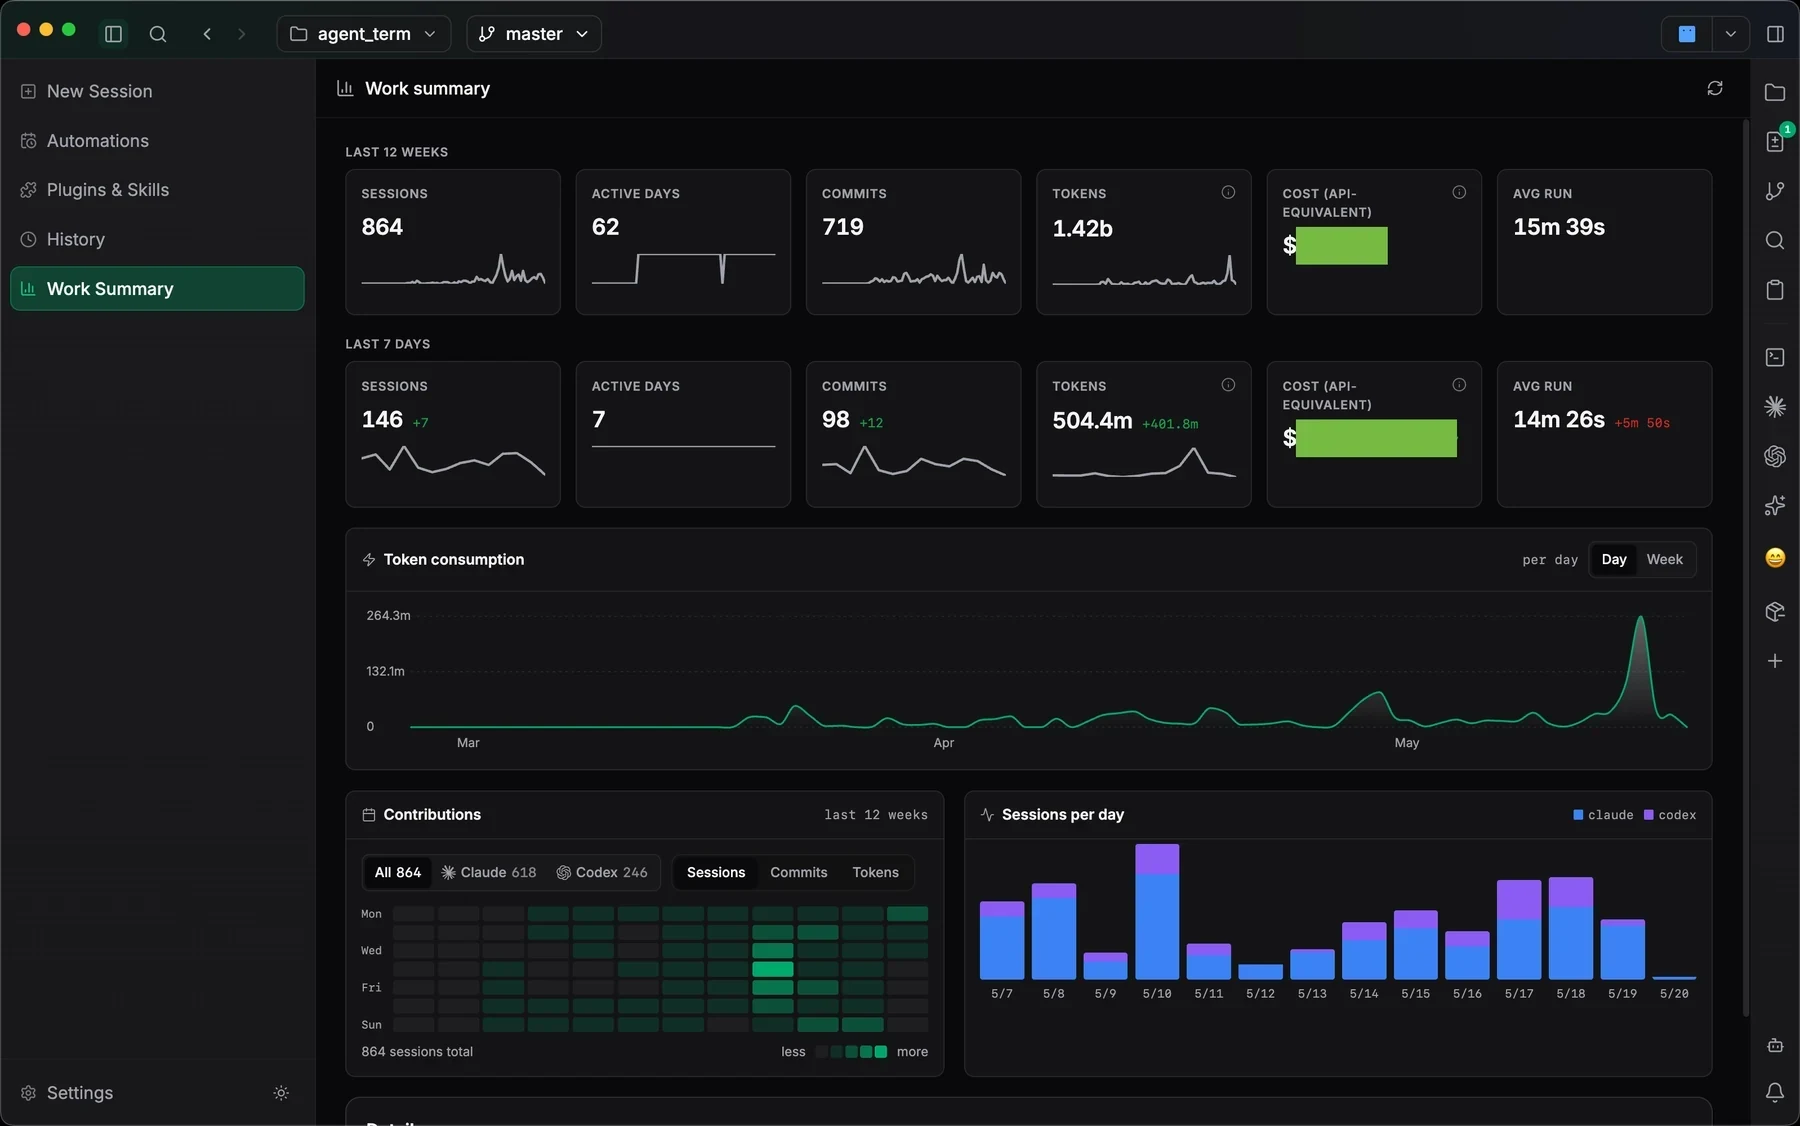Filter contributions by Claude 618

coord(489,873)
